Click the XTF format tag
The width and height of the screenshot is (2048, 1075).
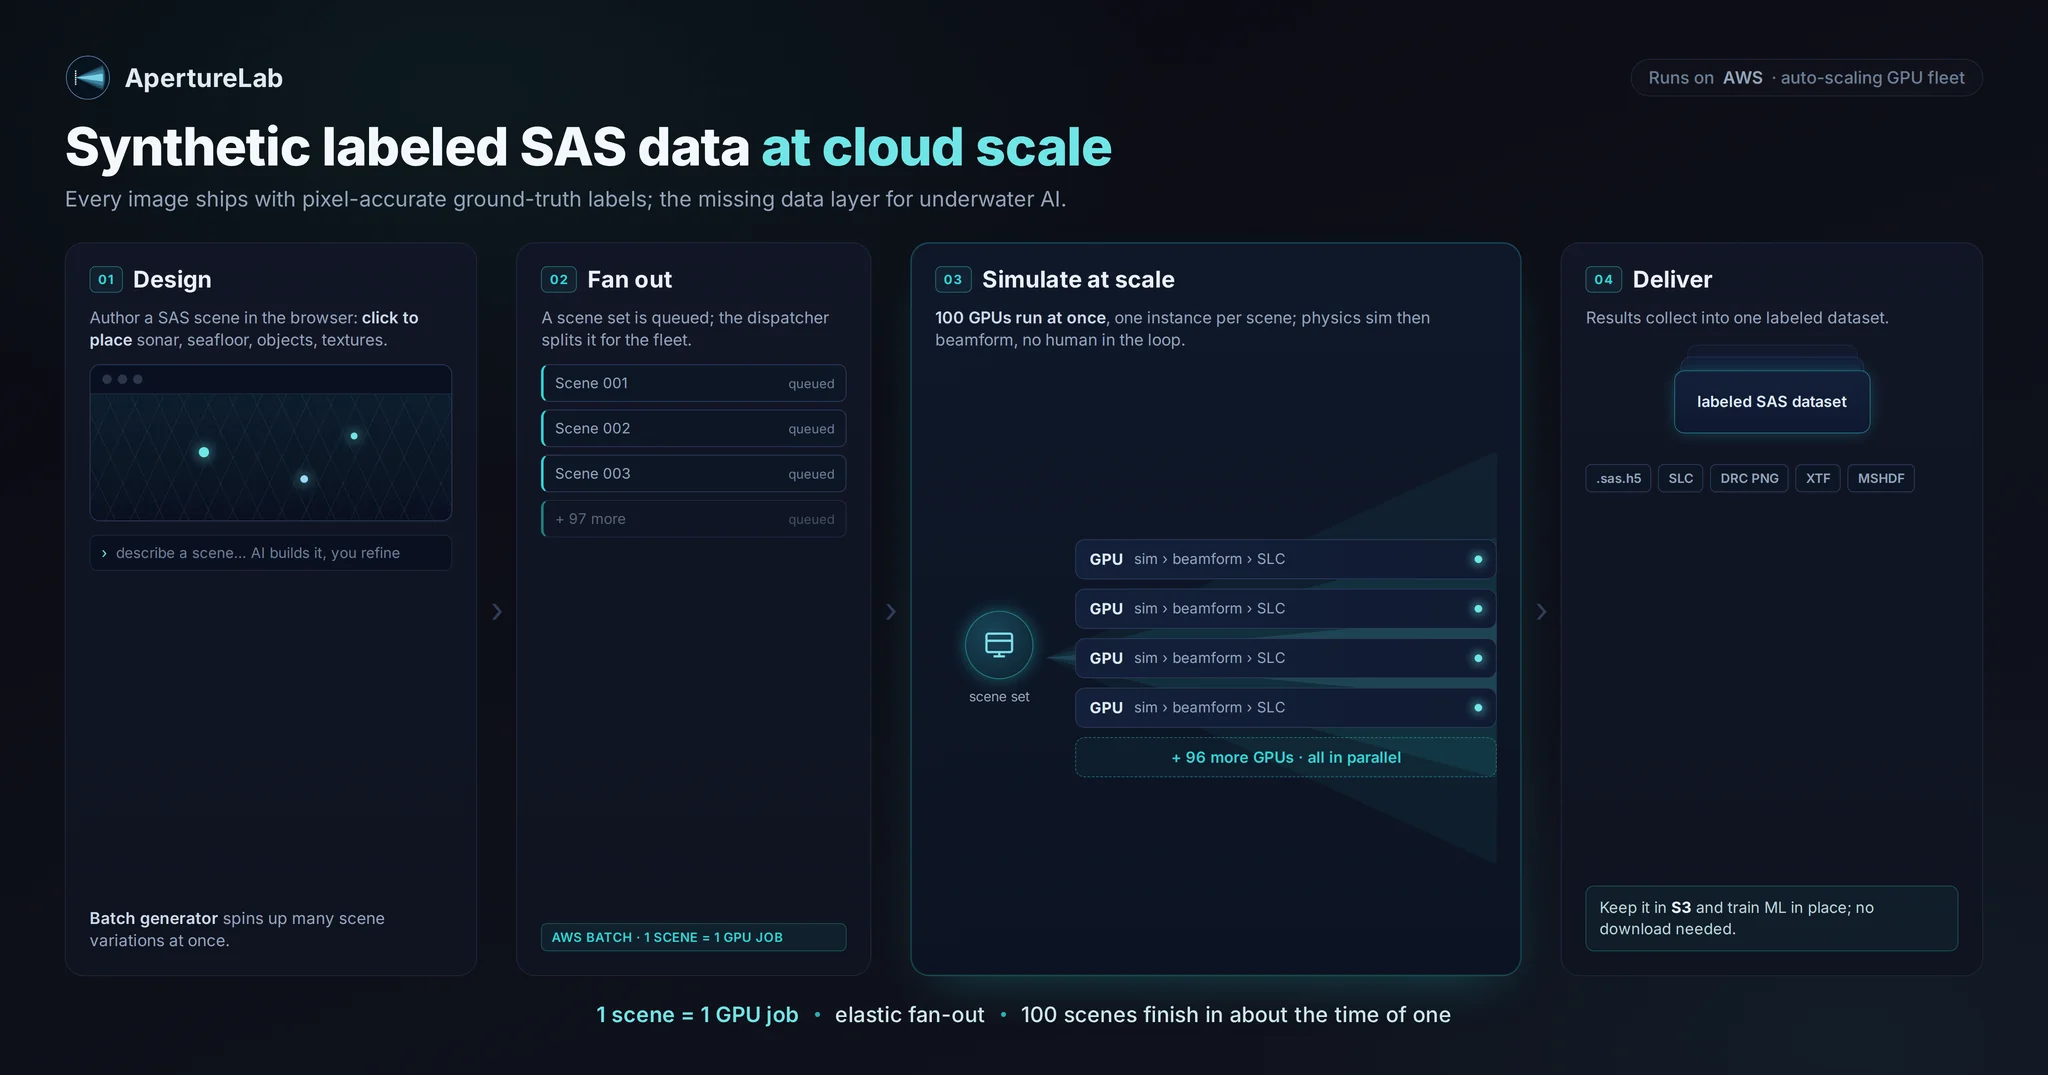pos(1818,478)
